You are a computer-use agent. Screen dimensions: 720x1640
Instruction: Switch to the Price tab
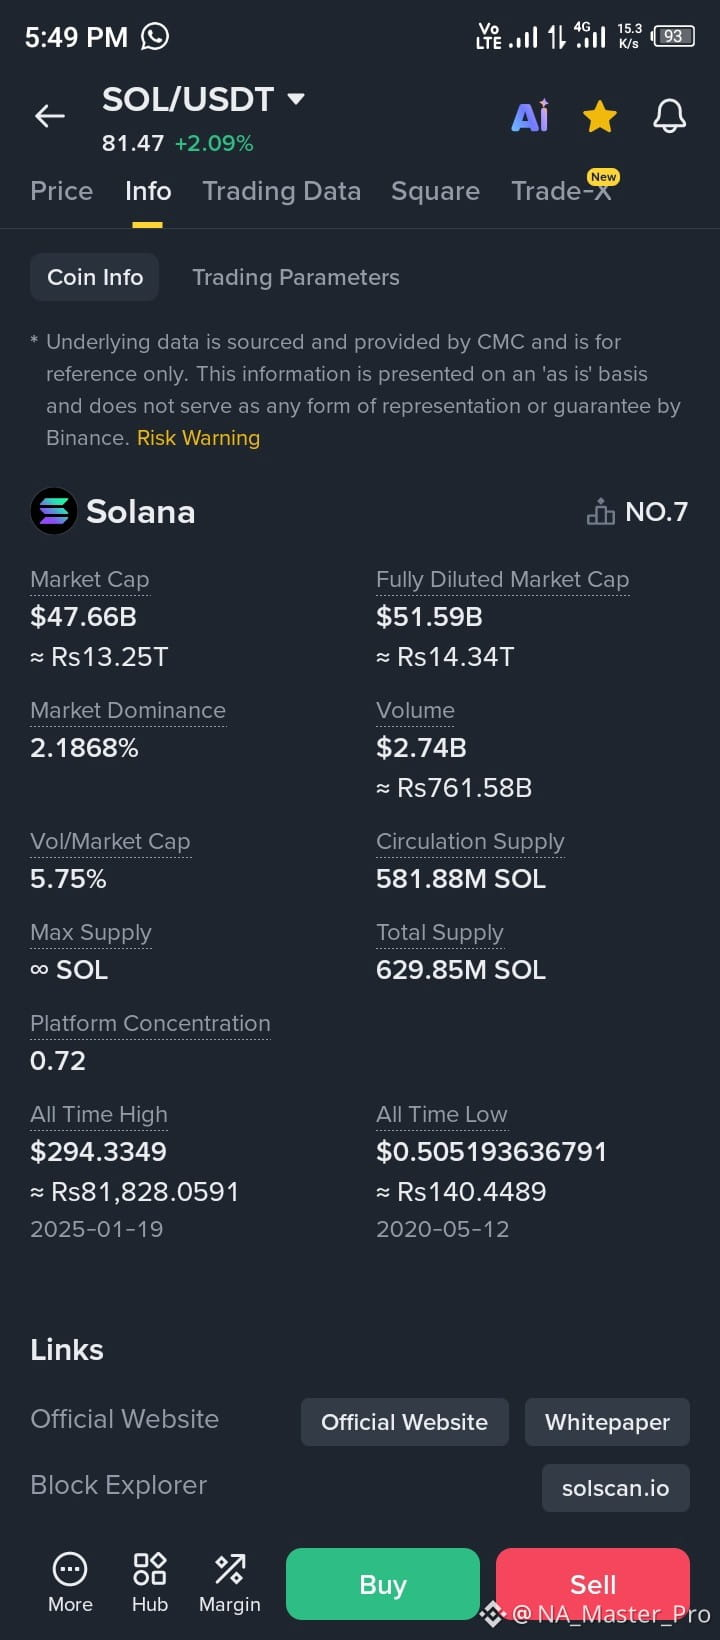[62, 191]
